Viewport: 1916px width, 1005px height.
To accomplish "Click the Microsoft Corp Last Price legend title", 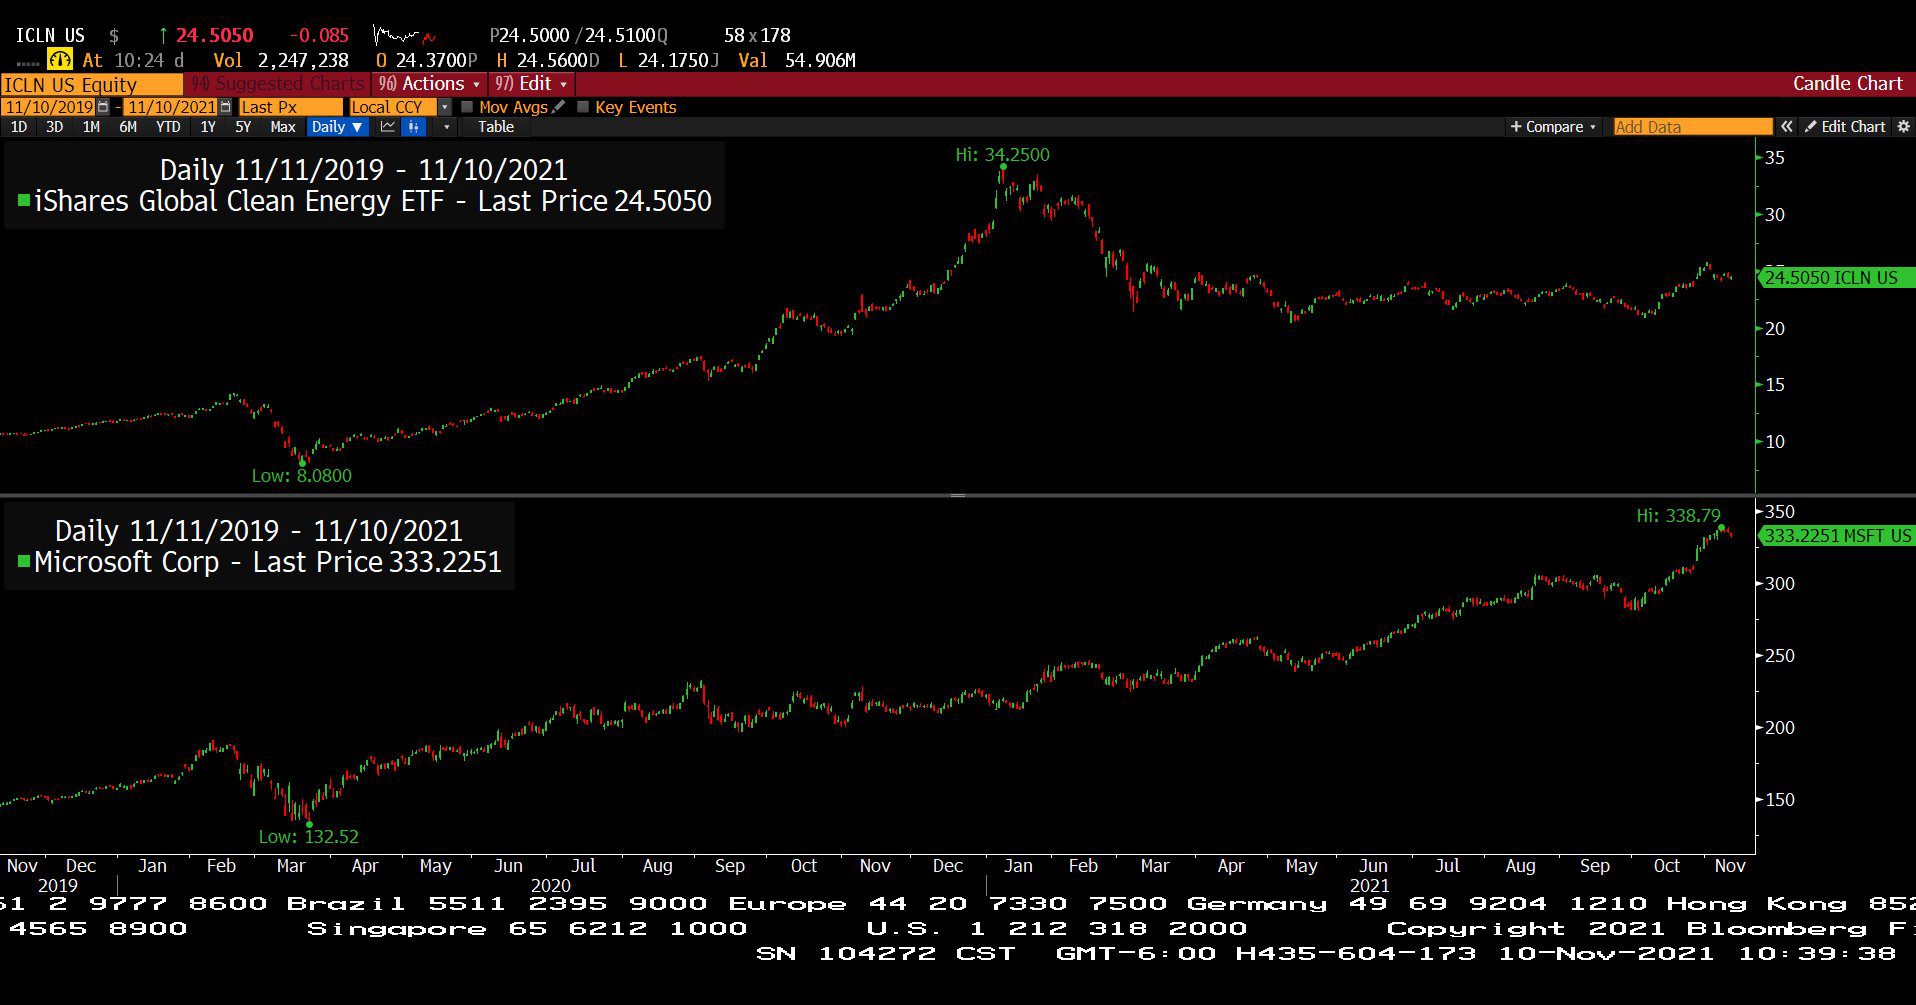I will pyautogui.click(x=267, y=562).
